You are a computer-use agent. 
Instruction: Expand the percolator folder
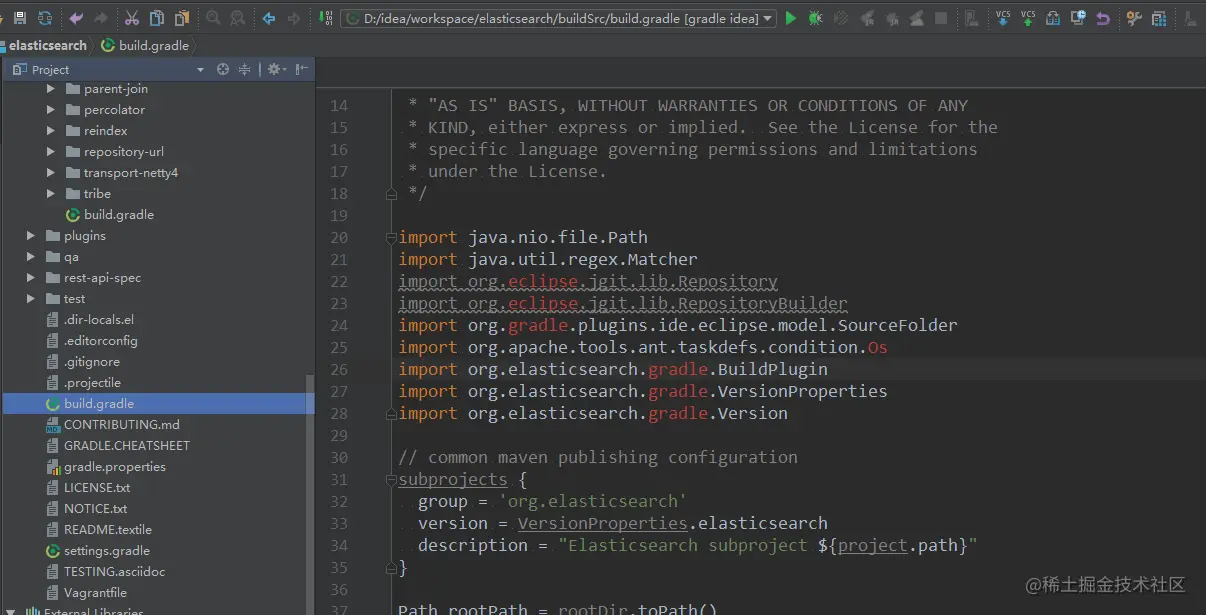51,110
